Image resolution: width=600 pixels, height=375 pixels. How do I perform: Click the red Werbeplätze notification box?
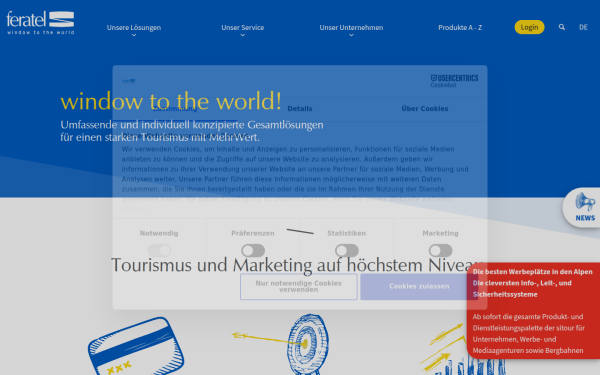[533, 311]
